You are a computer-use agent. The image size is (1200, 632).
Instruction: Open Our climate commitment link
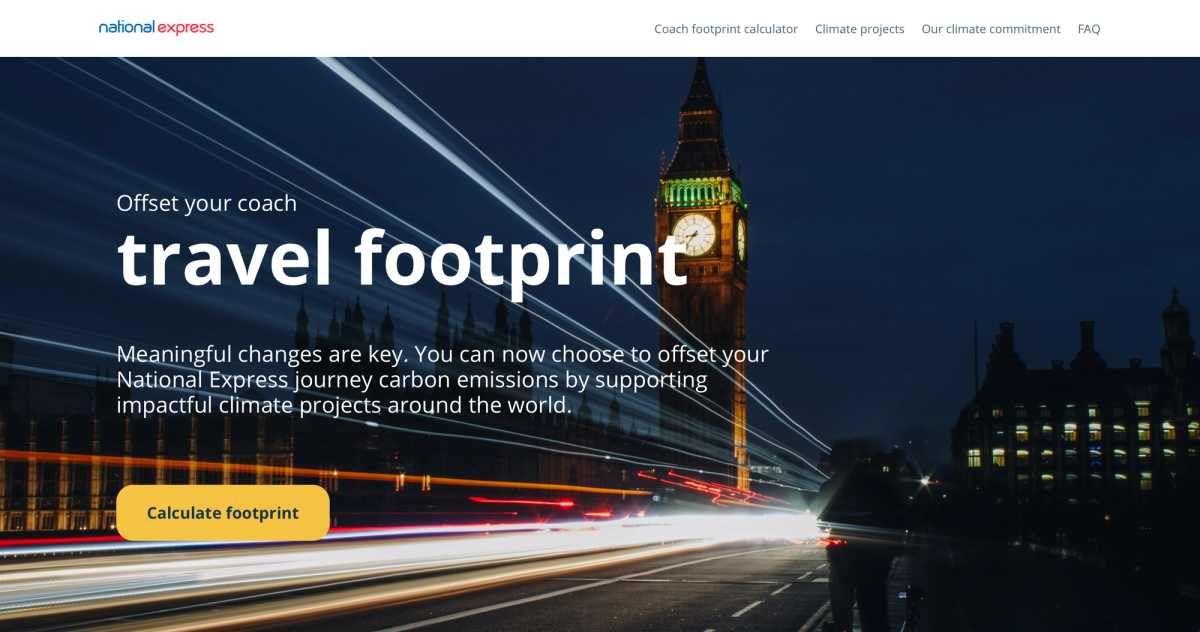(x=991, y=29)
